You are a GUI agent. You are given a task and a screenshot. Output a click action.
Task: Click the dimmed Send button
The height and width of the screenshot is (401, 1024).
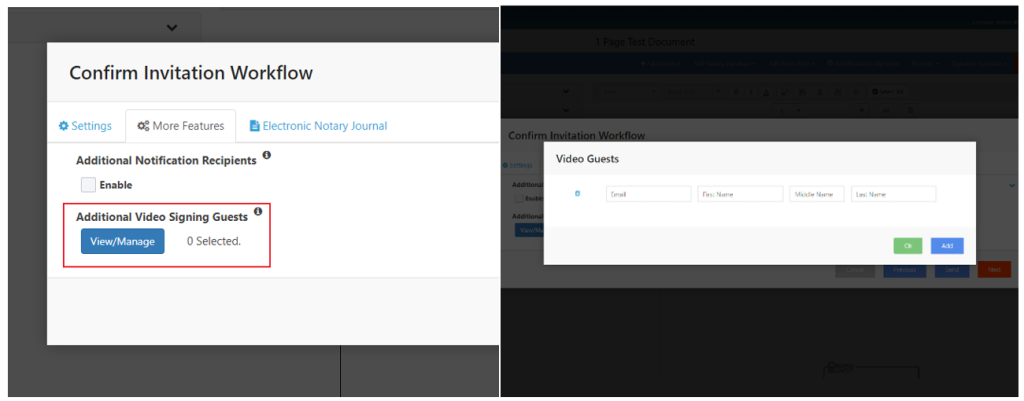coord(951,270)
